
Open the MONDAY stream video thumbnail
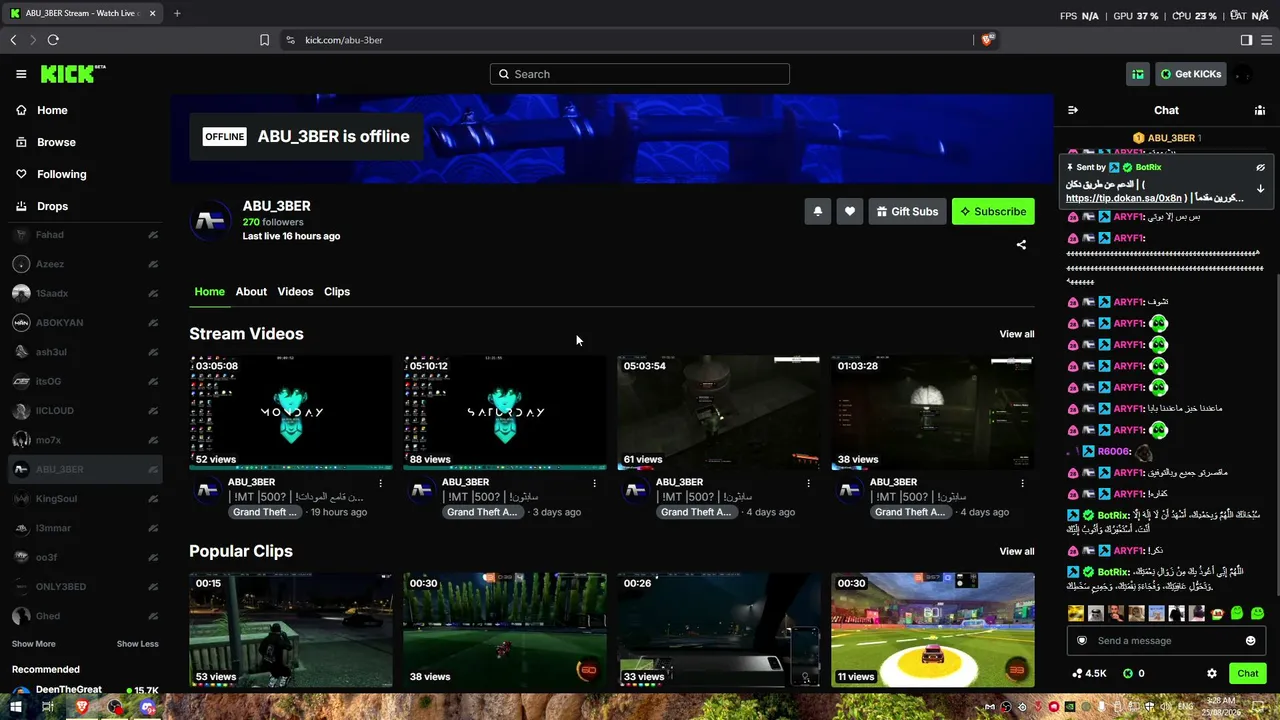point(291,412)
